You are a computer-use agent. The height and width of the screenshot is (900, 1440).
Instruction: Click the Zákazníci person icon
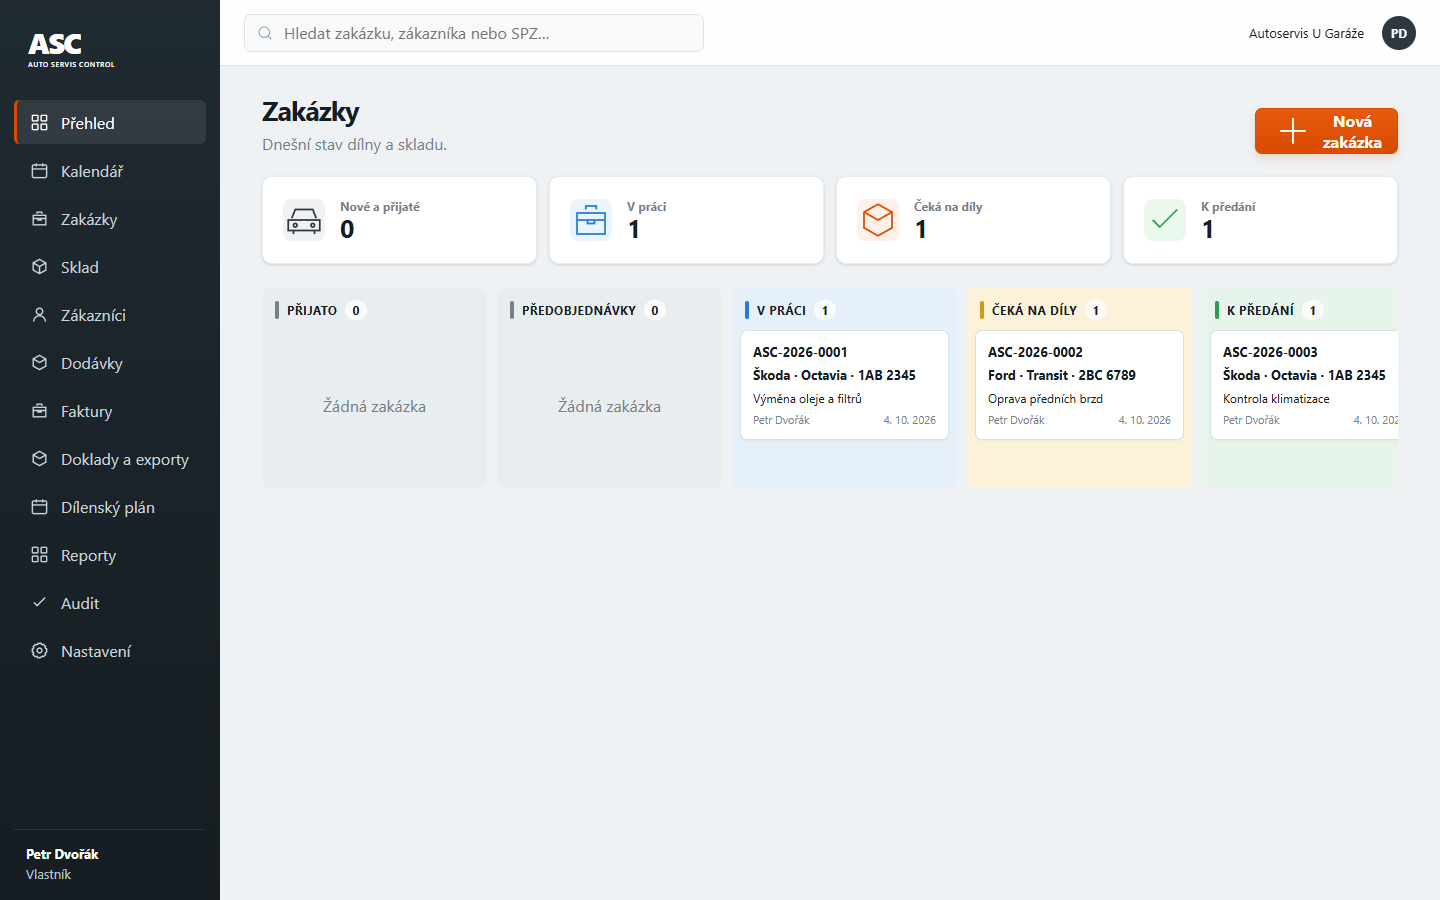point(39,315)
